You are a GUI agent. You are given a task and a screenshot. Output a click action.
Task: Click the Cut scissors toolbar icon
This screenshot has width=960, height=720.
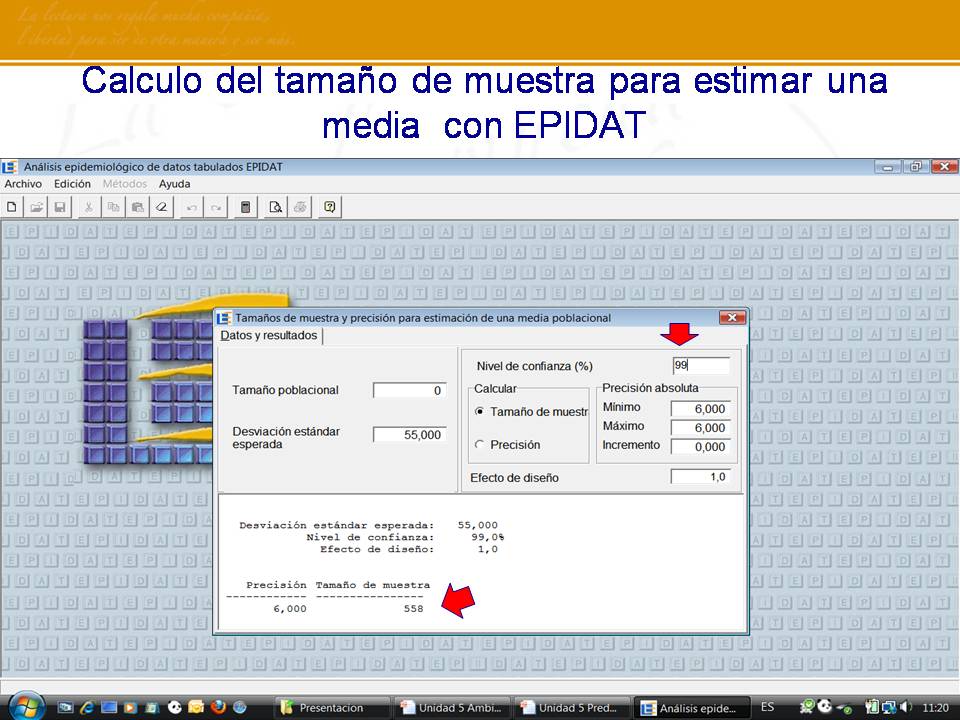89,207
